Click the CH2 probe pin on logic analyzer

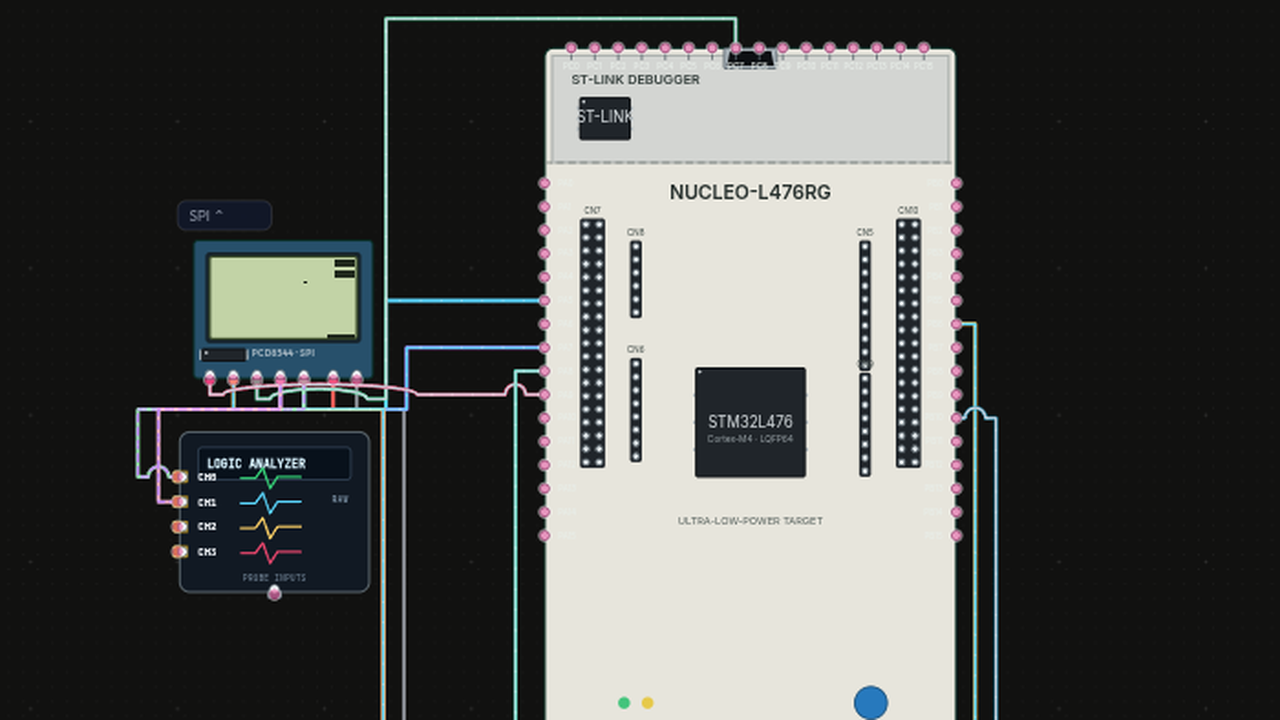(179, 527)
